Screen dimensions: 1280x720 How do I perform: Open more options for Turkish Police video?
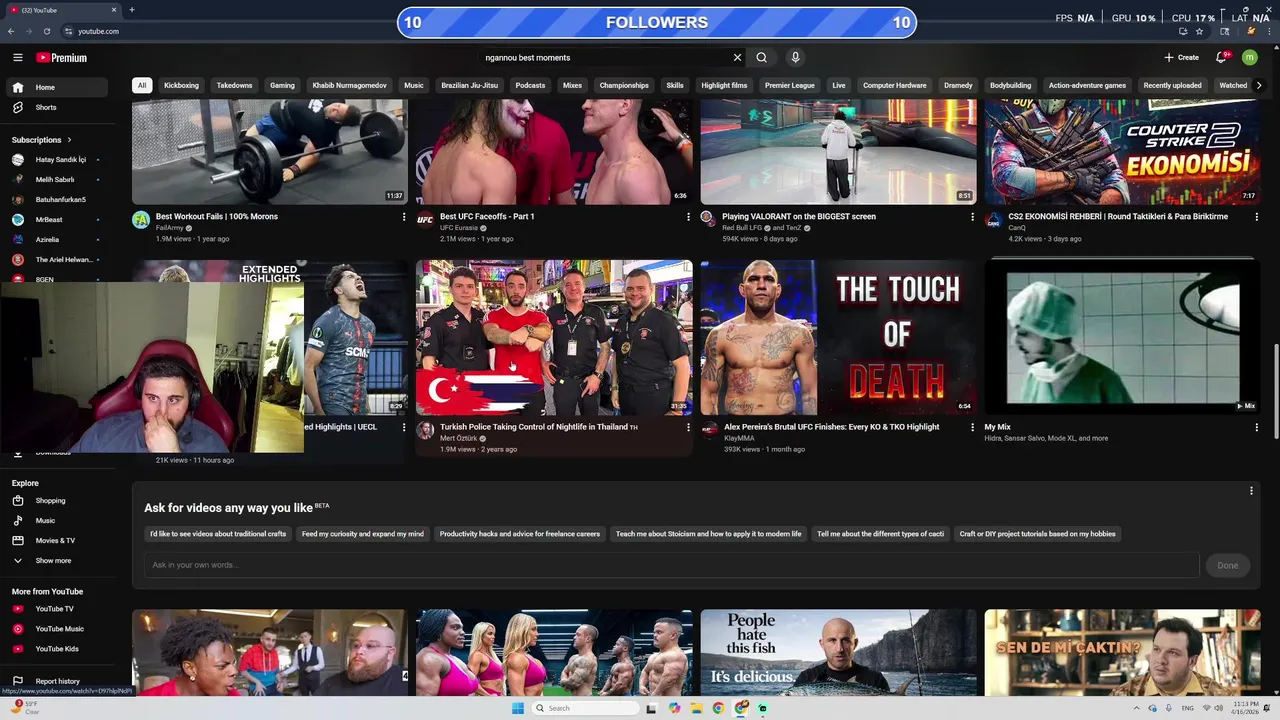[688, 427]
